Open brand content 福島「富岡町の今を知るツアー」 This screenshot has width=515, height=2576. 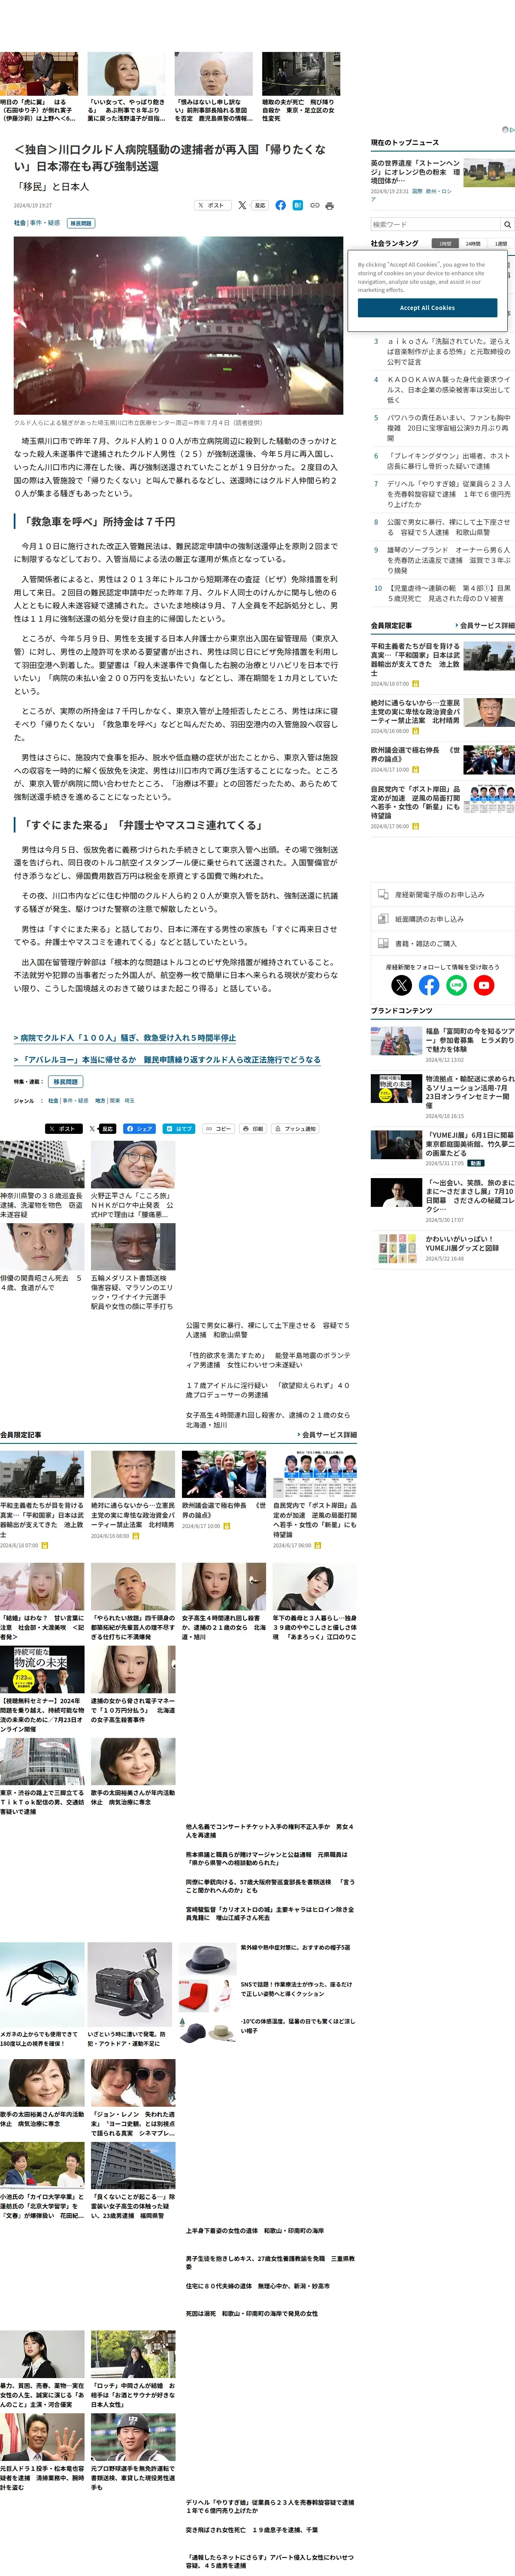pyautogui.click(x=470, y=1040)
